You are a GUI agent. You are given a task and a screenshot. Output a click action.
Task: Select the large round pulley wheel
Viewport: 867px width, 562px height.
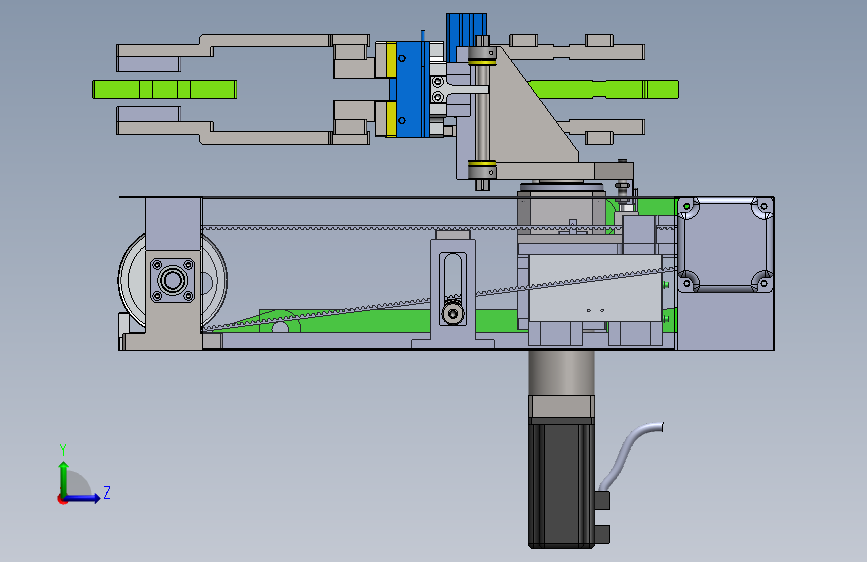(173, 280)
